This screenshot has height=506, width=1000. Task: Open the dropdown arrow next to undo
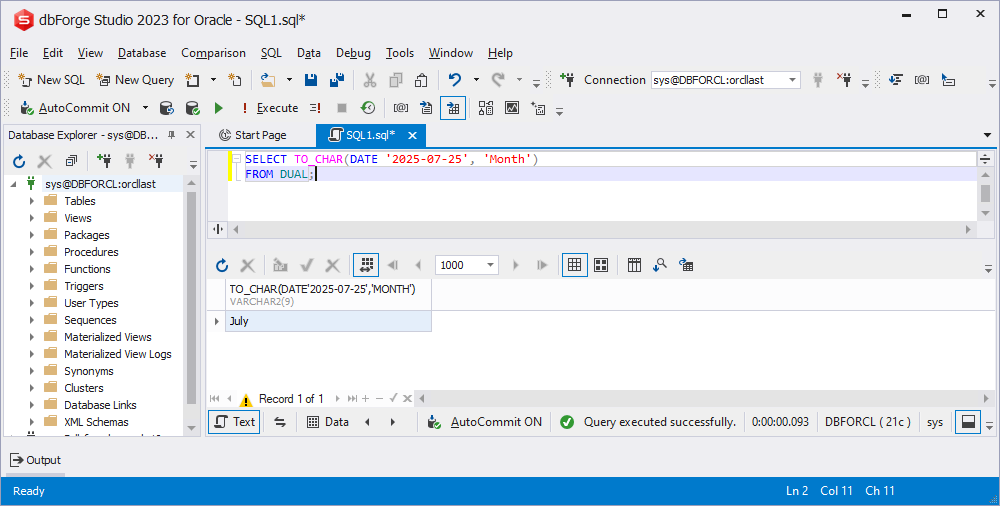476,80
